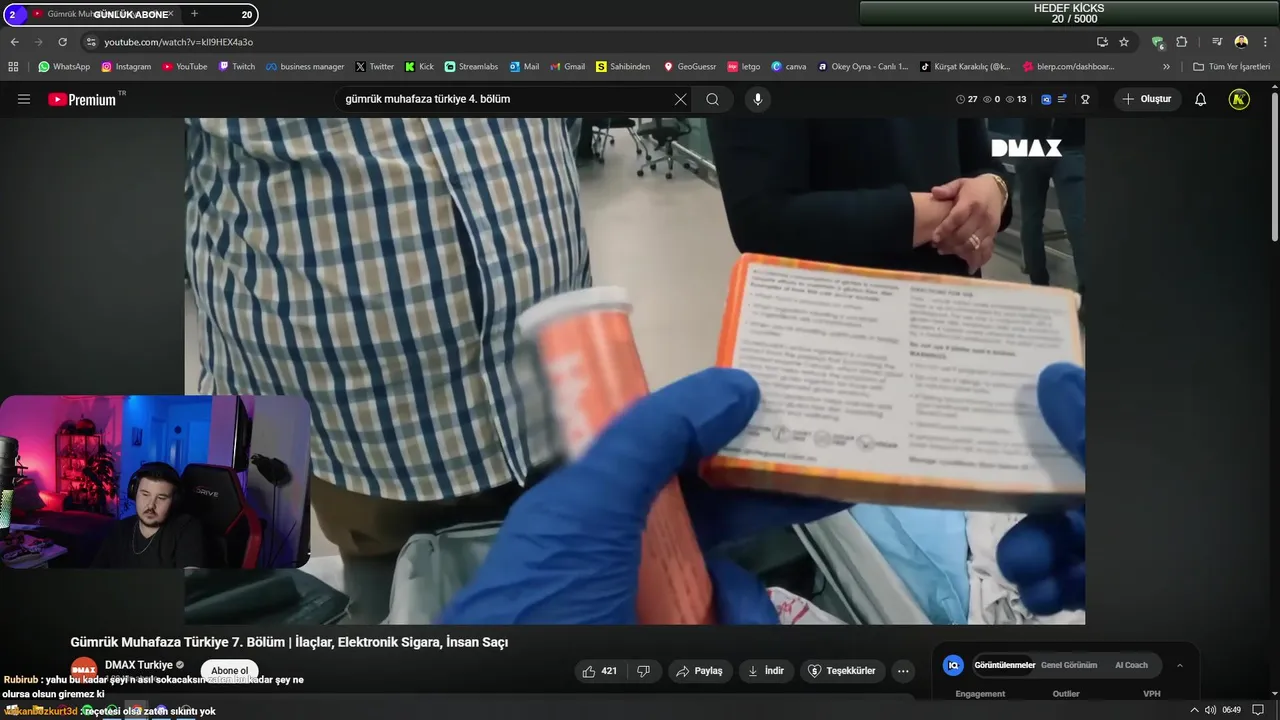Bookmark this page with star icon
The height and width of the screenshot is (720, 1280).
tap(1124, 42)
